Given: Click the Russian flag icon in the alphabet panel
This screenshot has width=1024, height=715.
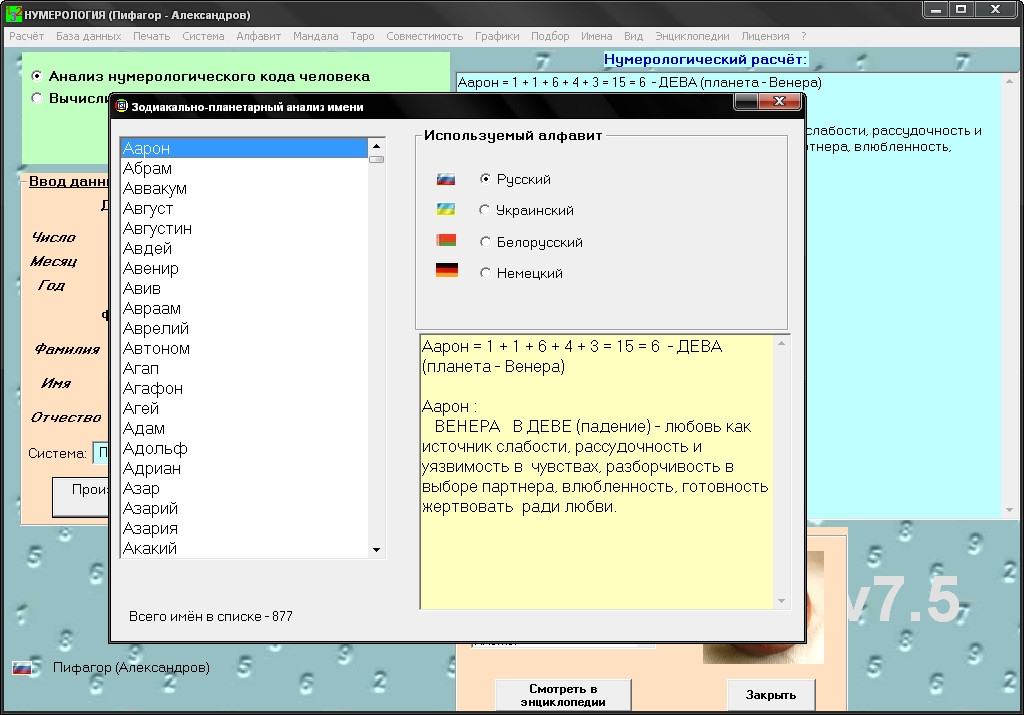Looking at the screenshot, I should (x=446, y=179).
